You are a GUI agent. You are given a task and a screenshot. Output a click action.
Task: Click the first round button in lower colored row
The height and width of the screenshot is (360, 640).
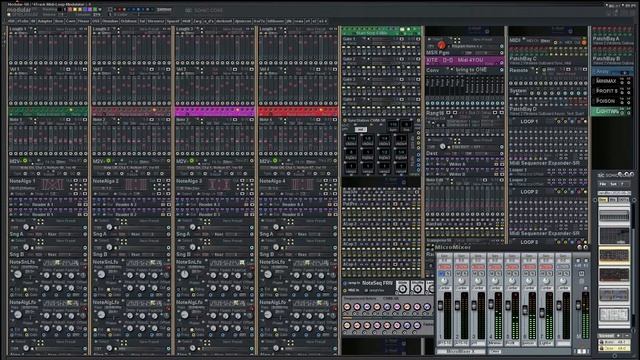pyautogui.click(x=347, y=325)
